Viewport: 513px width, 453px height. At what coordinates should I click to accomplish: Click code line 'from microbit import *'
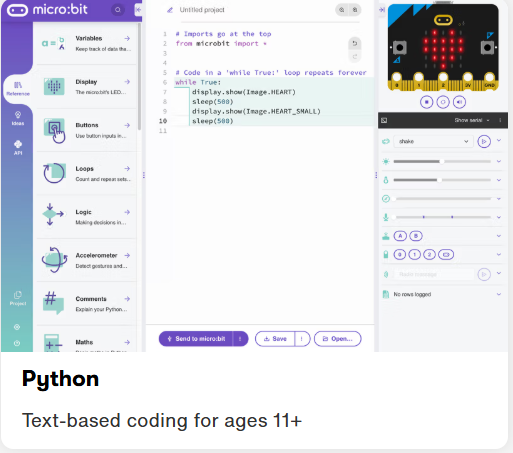click(221, 44)
